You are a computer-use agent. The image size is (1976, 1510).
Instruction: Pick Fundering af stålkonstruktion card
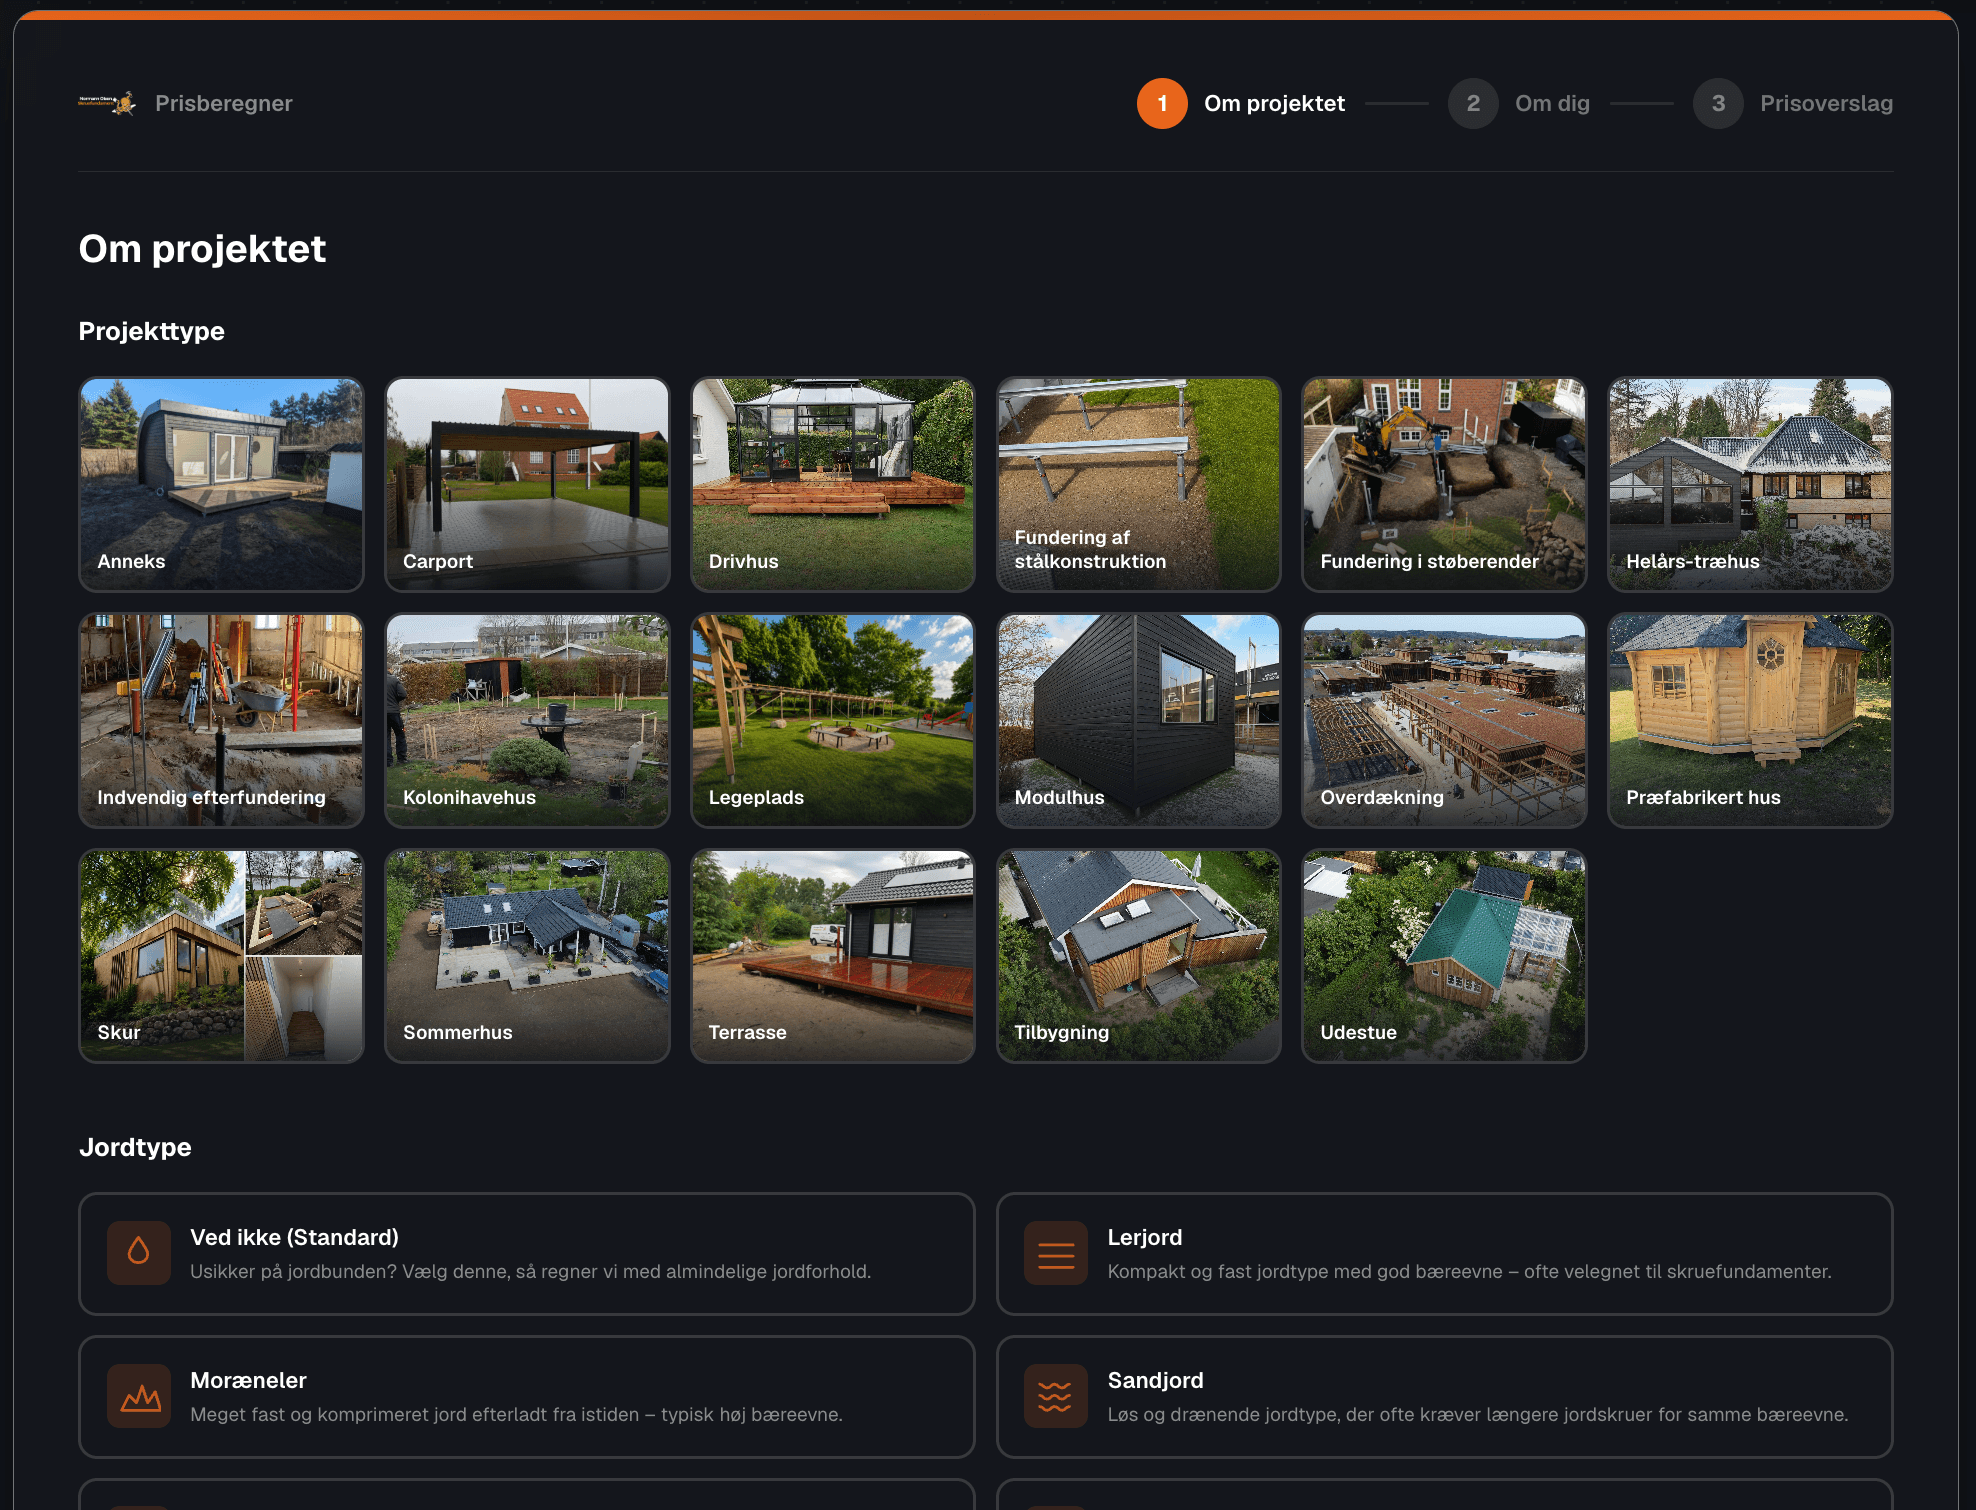tap(1139, 484)
